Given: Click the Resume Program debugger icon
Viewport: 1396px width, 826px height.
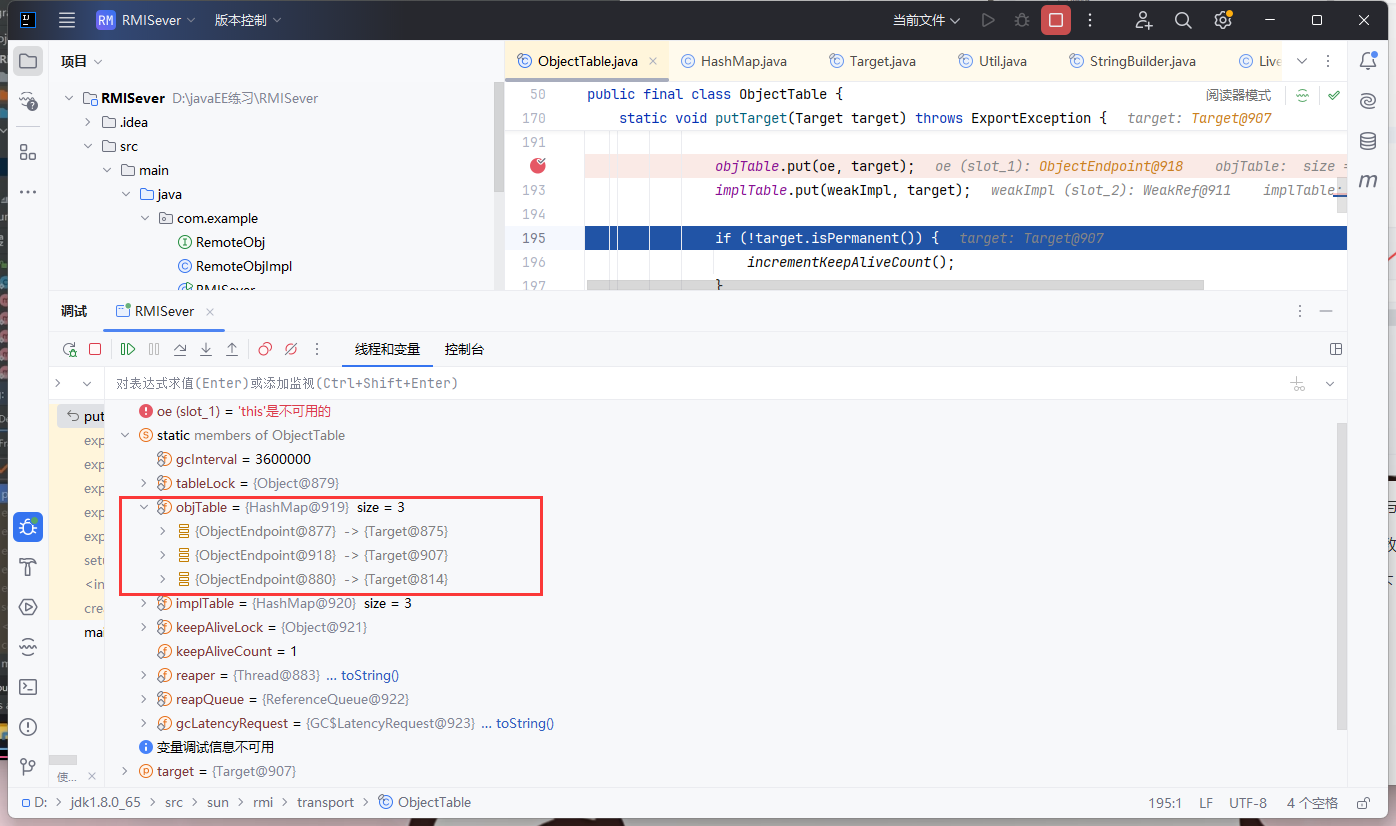Looking at the screenshot, I should 128,349.
